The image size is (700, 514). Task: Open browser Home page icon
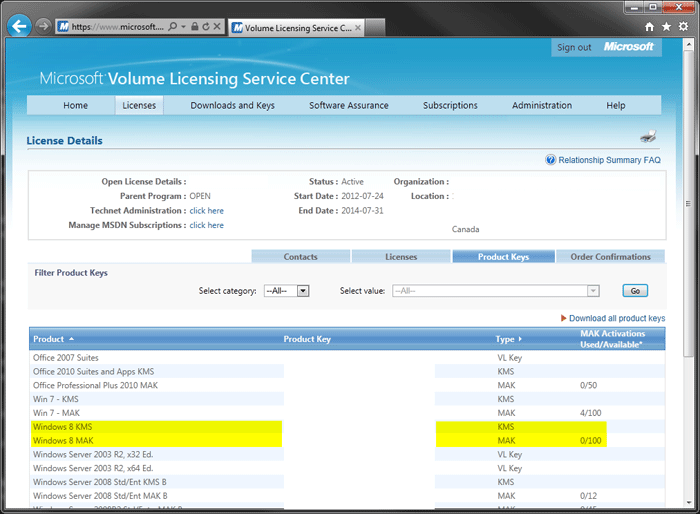click(x=651, y=27)
